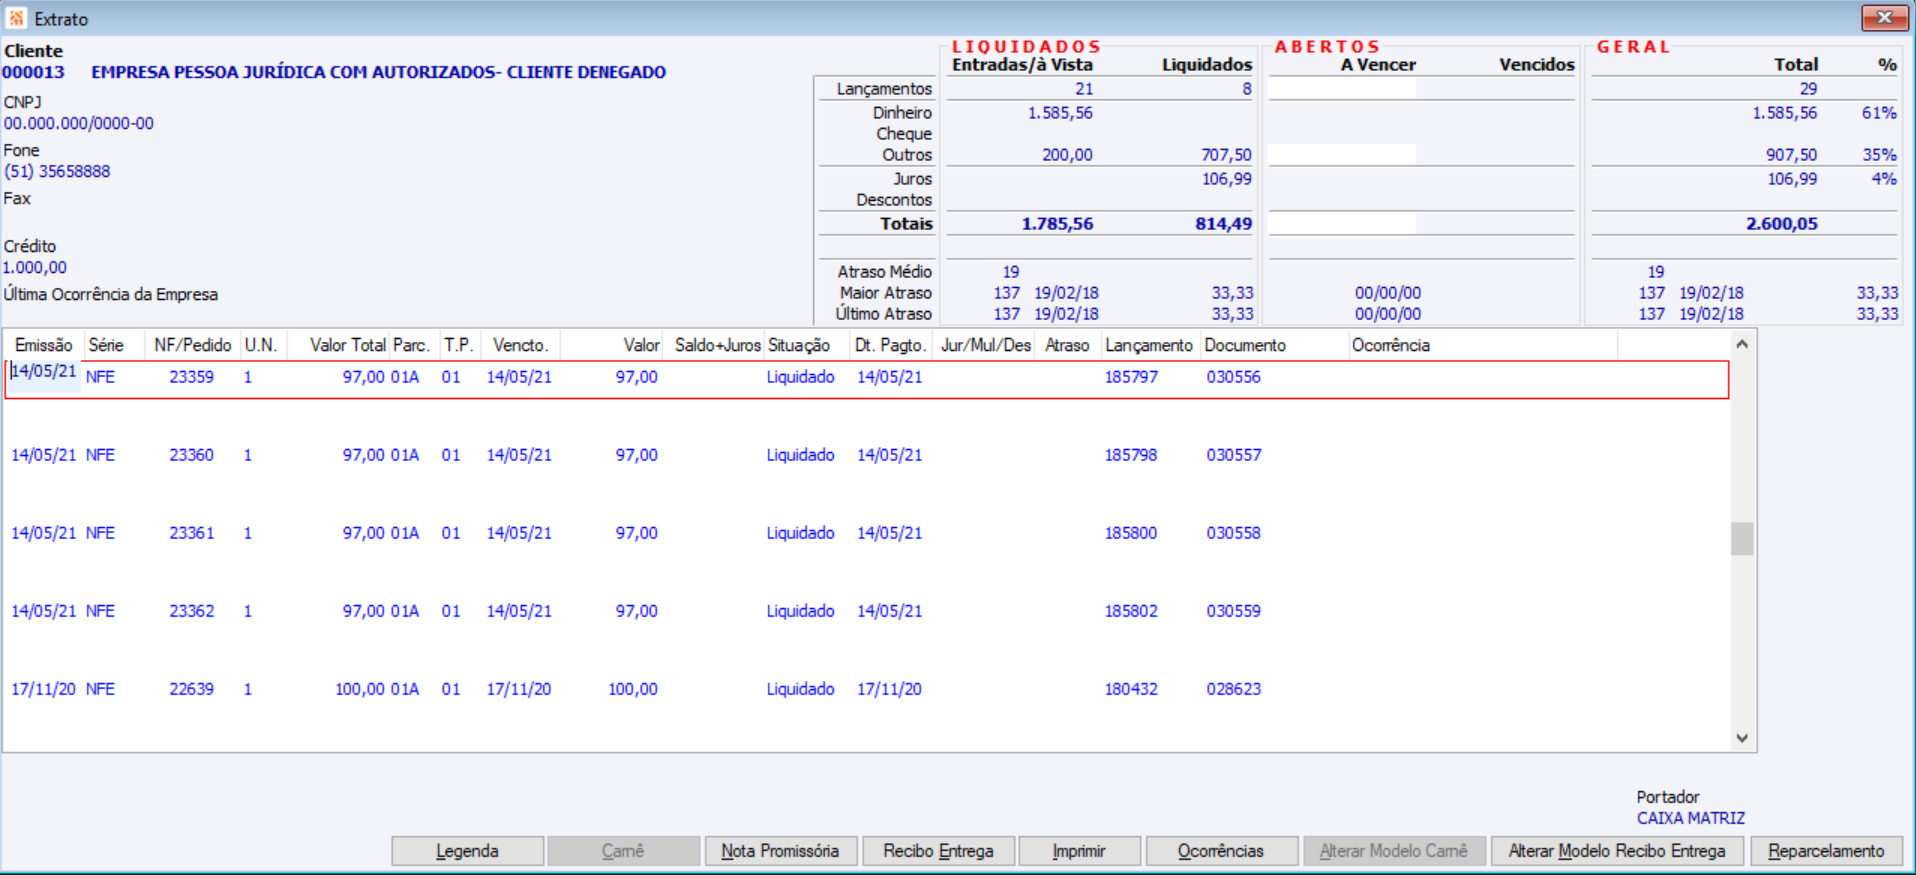The image size is (1916, 875).
Task: Select NF/Pedido cell 23359
Action: point(191,377)
